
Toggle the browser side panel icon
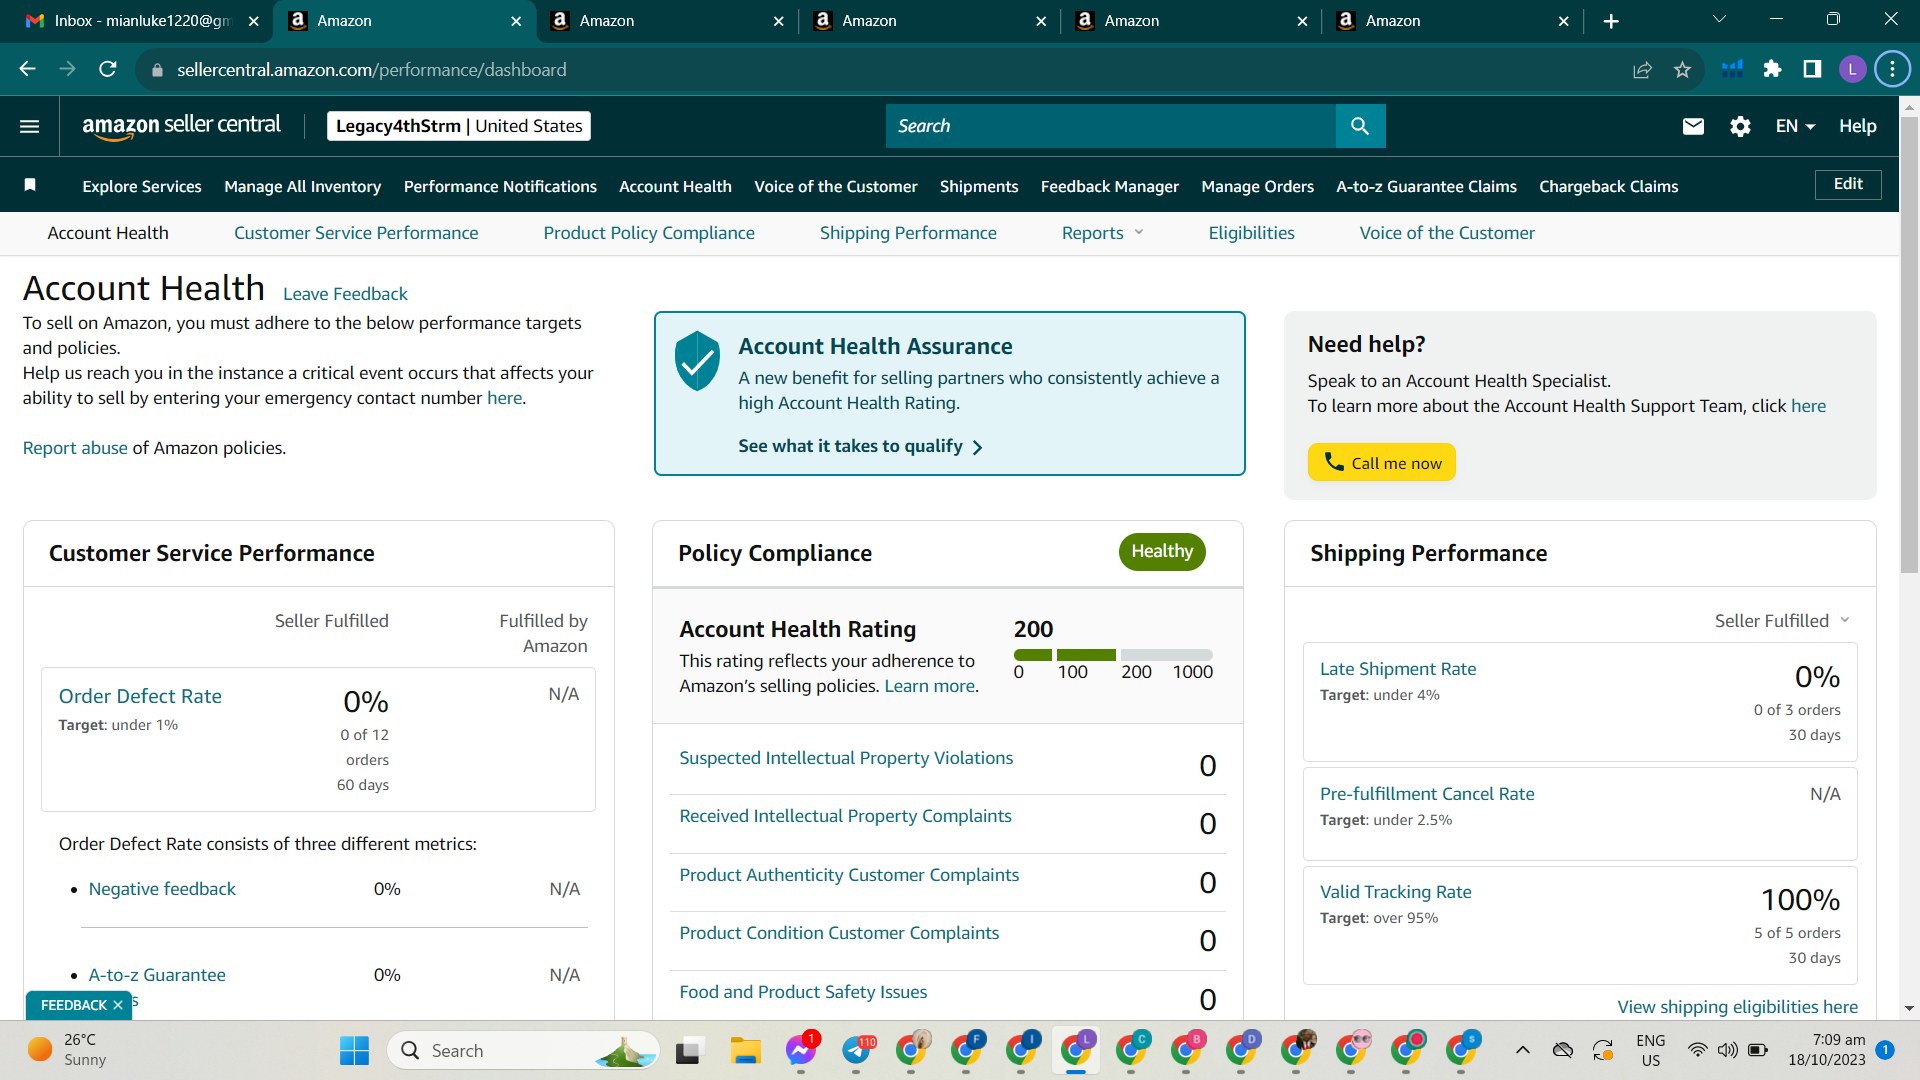(1812, 69)
